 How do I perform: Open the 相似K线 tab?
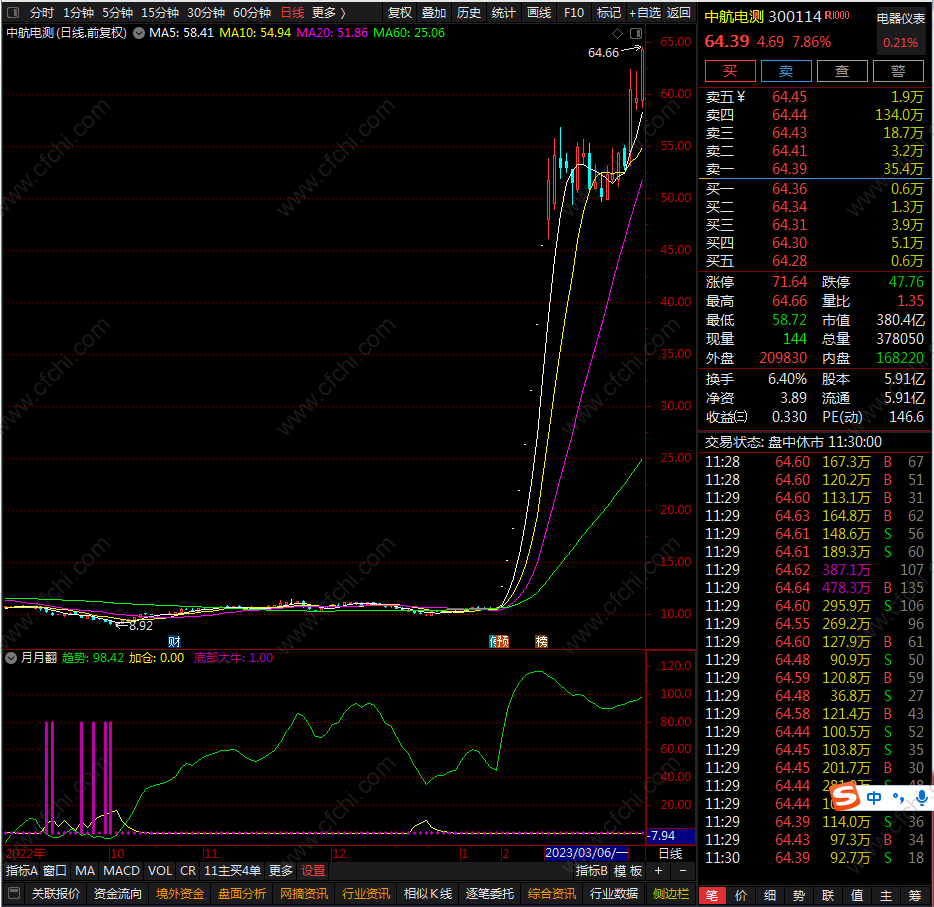428,893
